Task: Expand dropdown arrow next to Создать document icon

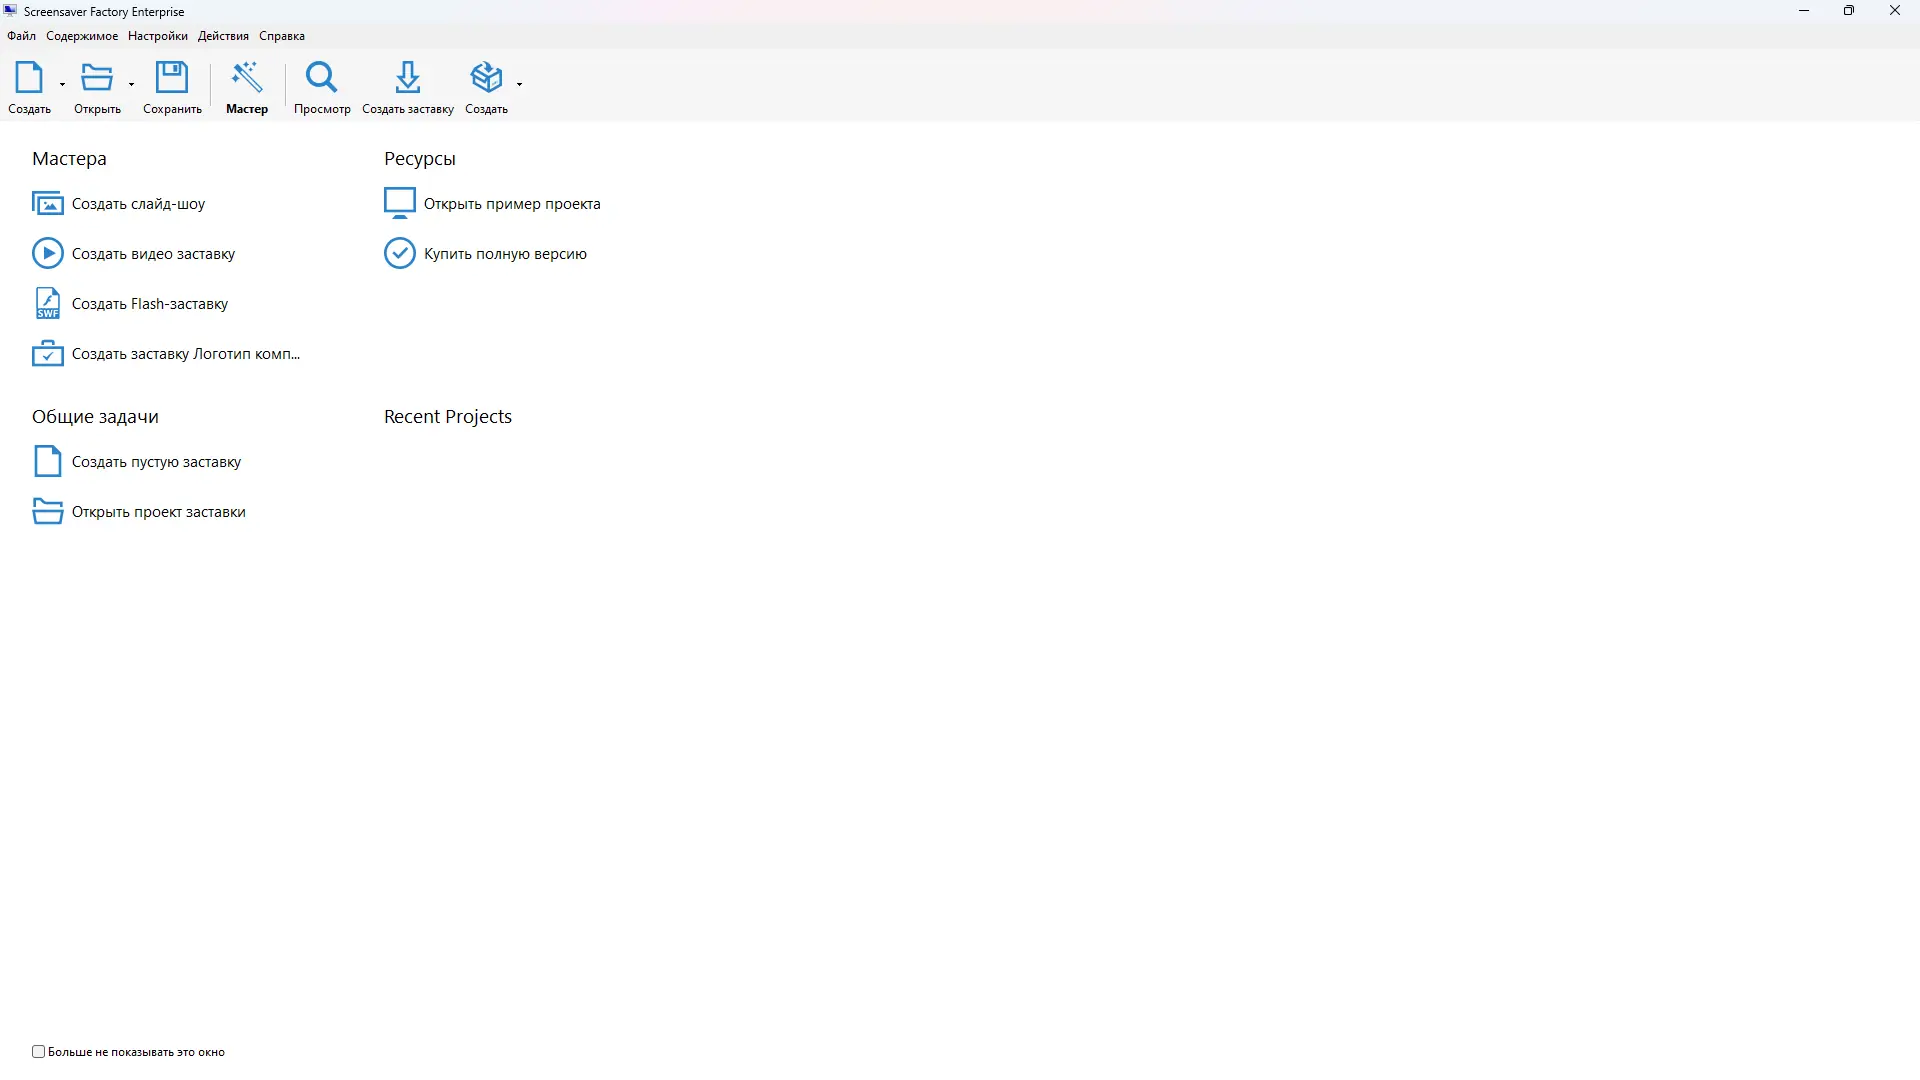Action: pyautogui.click(x=62, y=84)
